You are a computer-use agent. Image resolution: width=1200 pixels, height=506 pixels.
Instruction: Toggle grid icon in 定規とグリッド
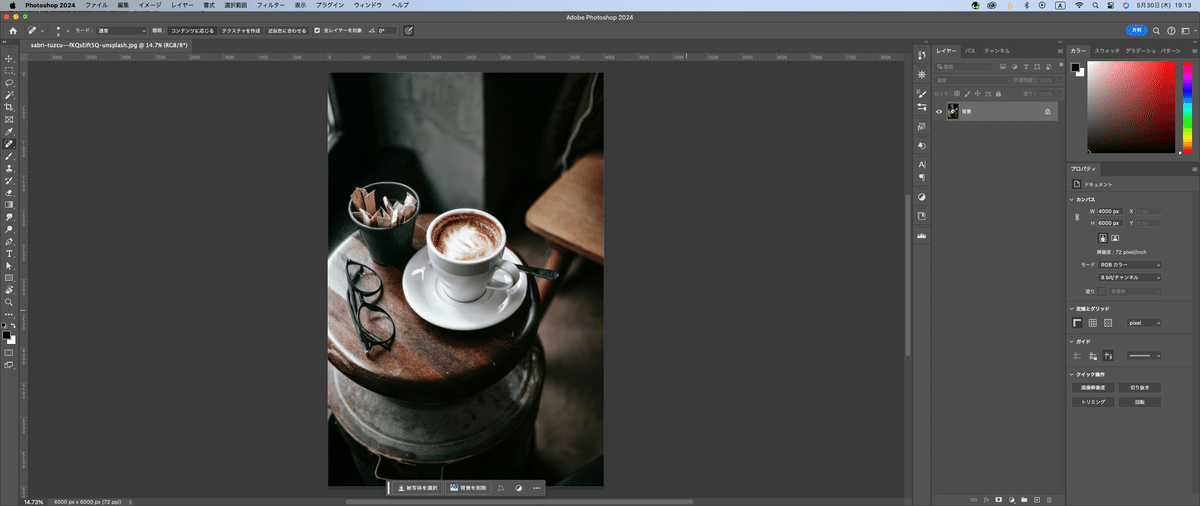click(1093, 323)
